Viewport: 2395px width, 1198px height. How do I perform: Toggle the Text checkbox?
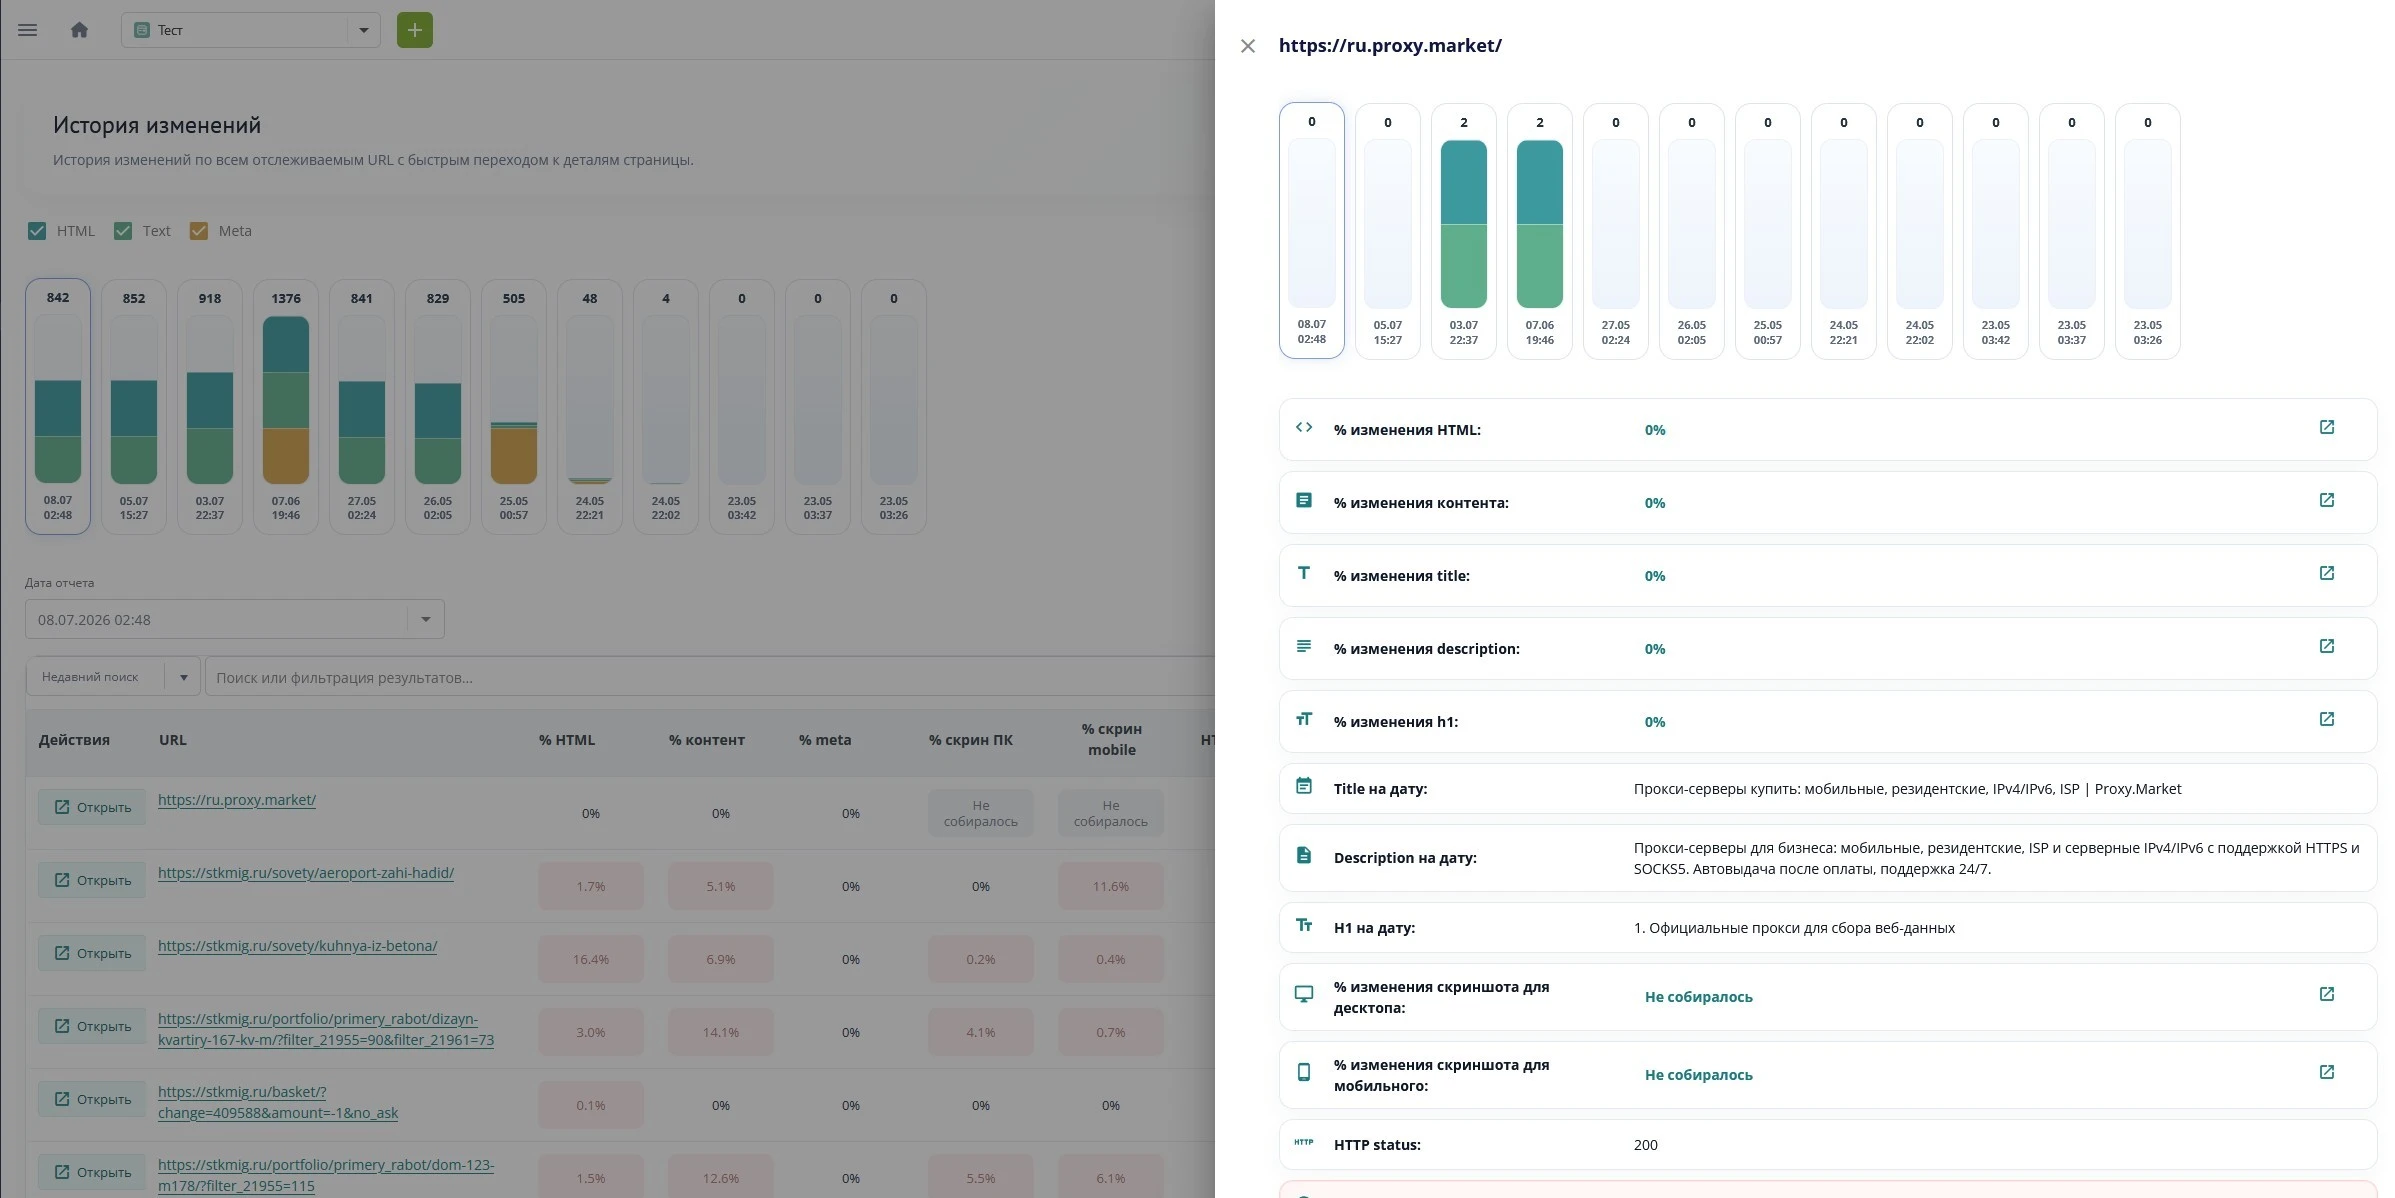[x=123, y=231]
